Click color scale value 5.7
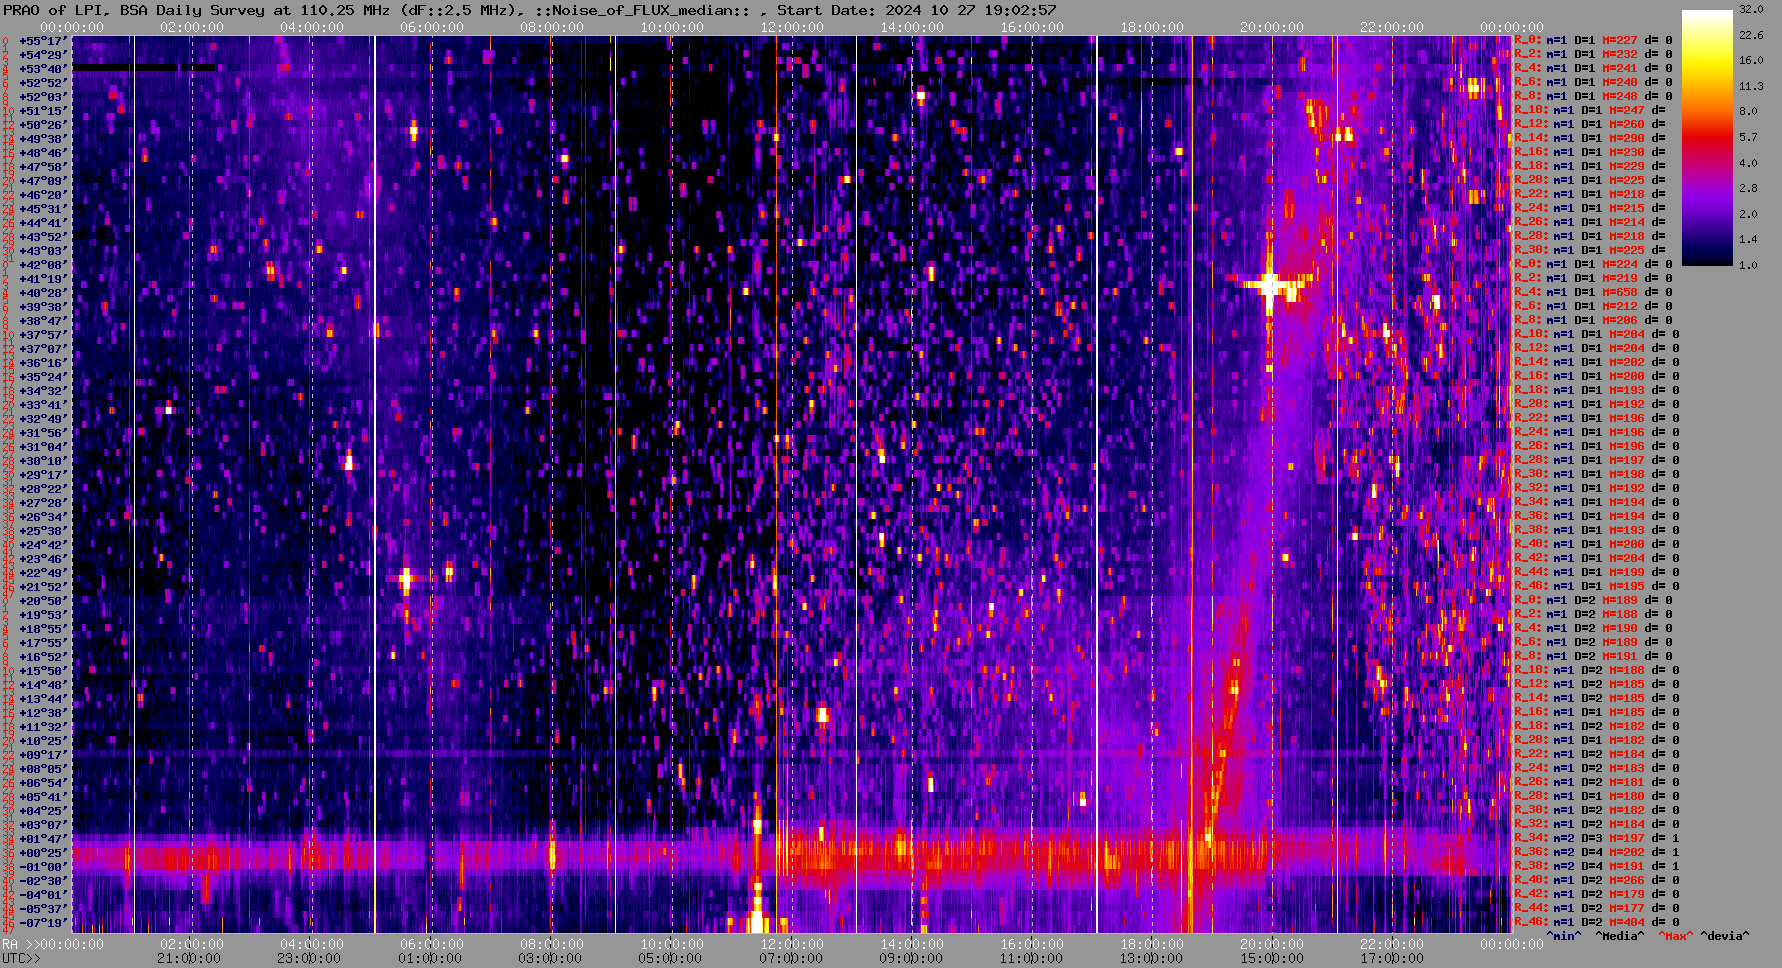The image size is (1782, 968). 1748,137
